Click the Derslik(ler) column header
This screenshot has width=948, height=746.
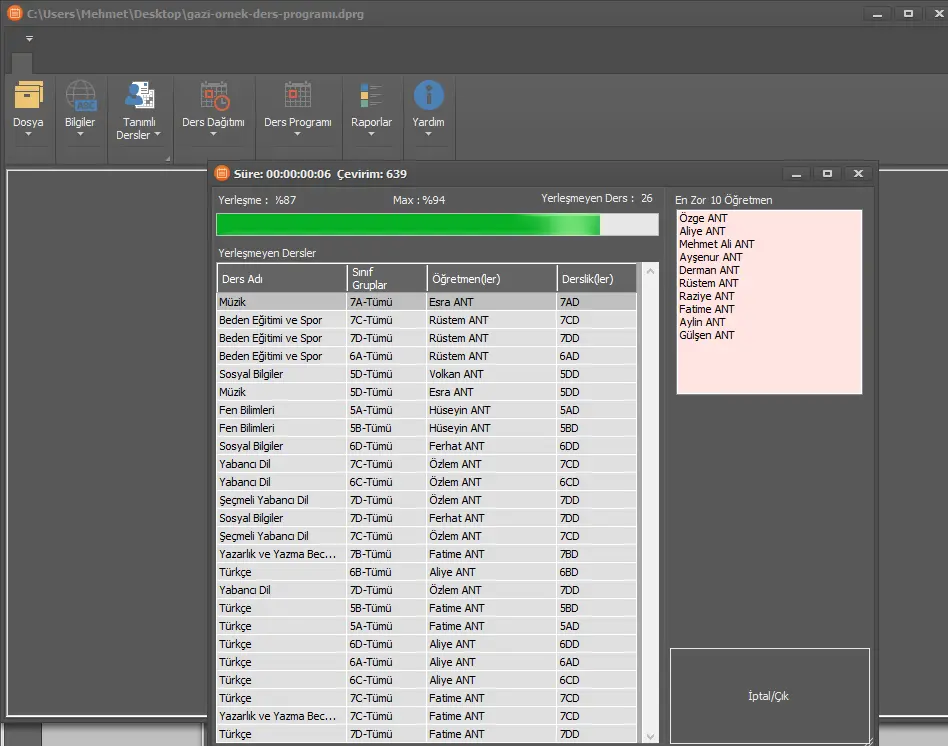click(x=596, y=278)
